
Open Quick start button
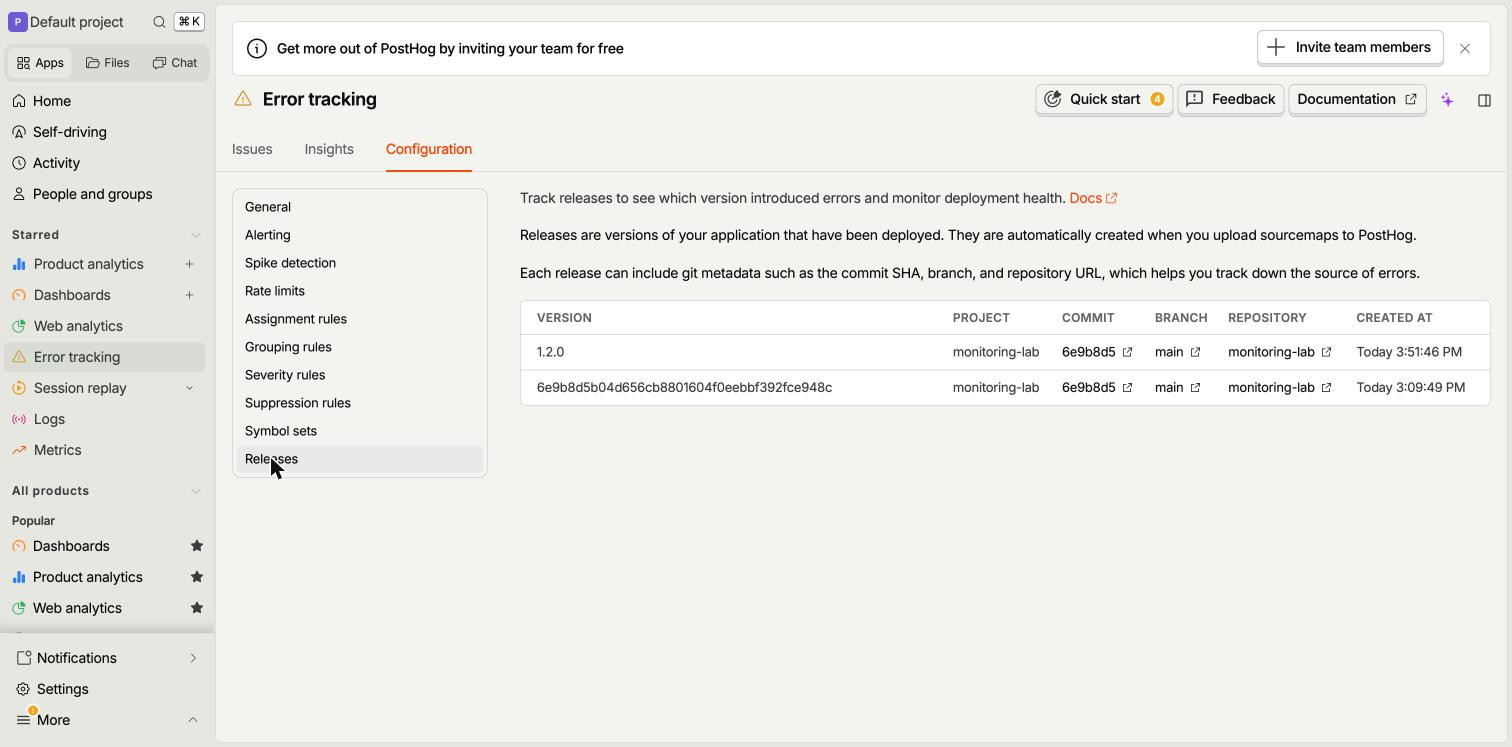coord(1103,99)
